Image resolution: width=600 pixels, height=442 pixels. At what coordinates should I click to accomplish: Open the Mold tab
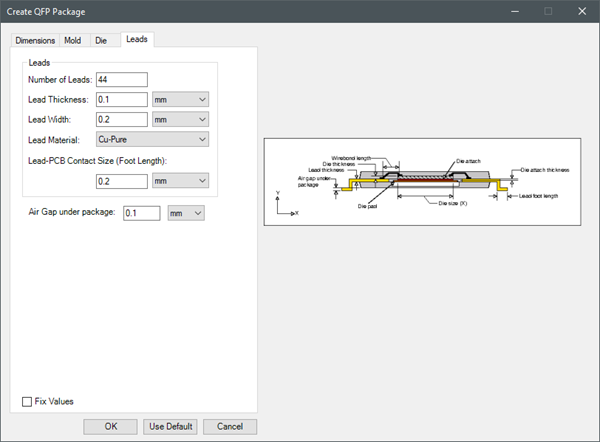point(73,40)
